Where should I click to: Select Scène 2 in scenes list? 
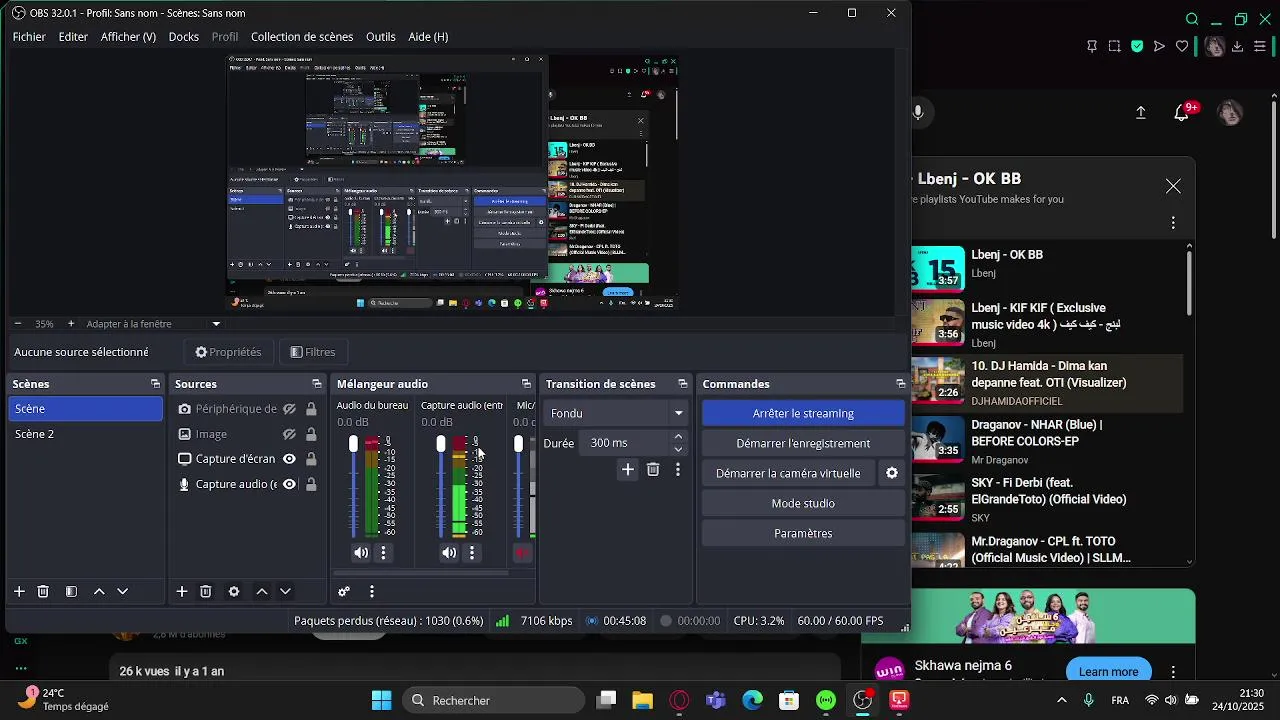tap(85, 434)
